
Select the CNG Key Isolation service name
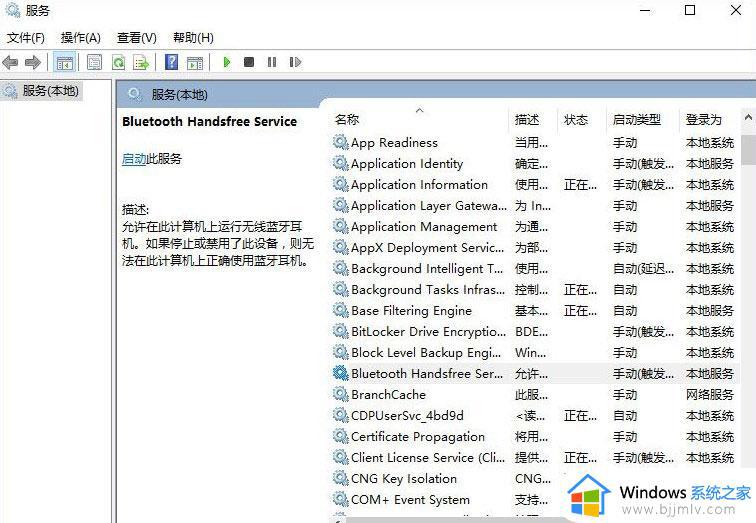(x=404, y=479)
